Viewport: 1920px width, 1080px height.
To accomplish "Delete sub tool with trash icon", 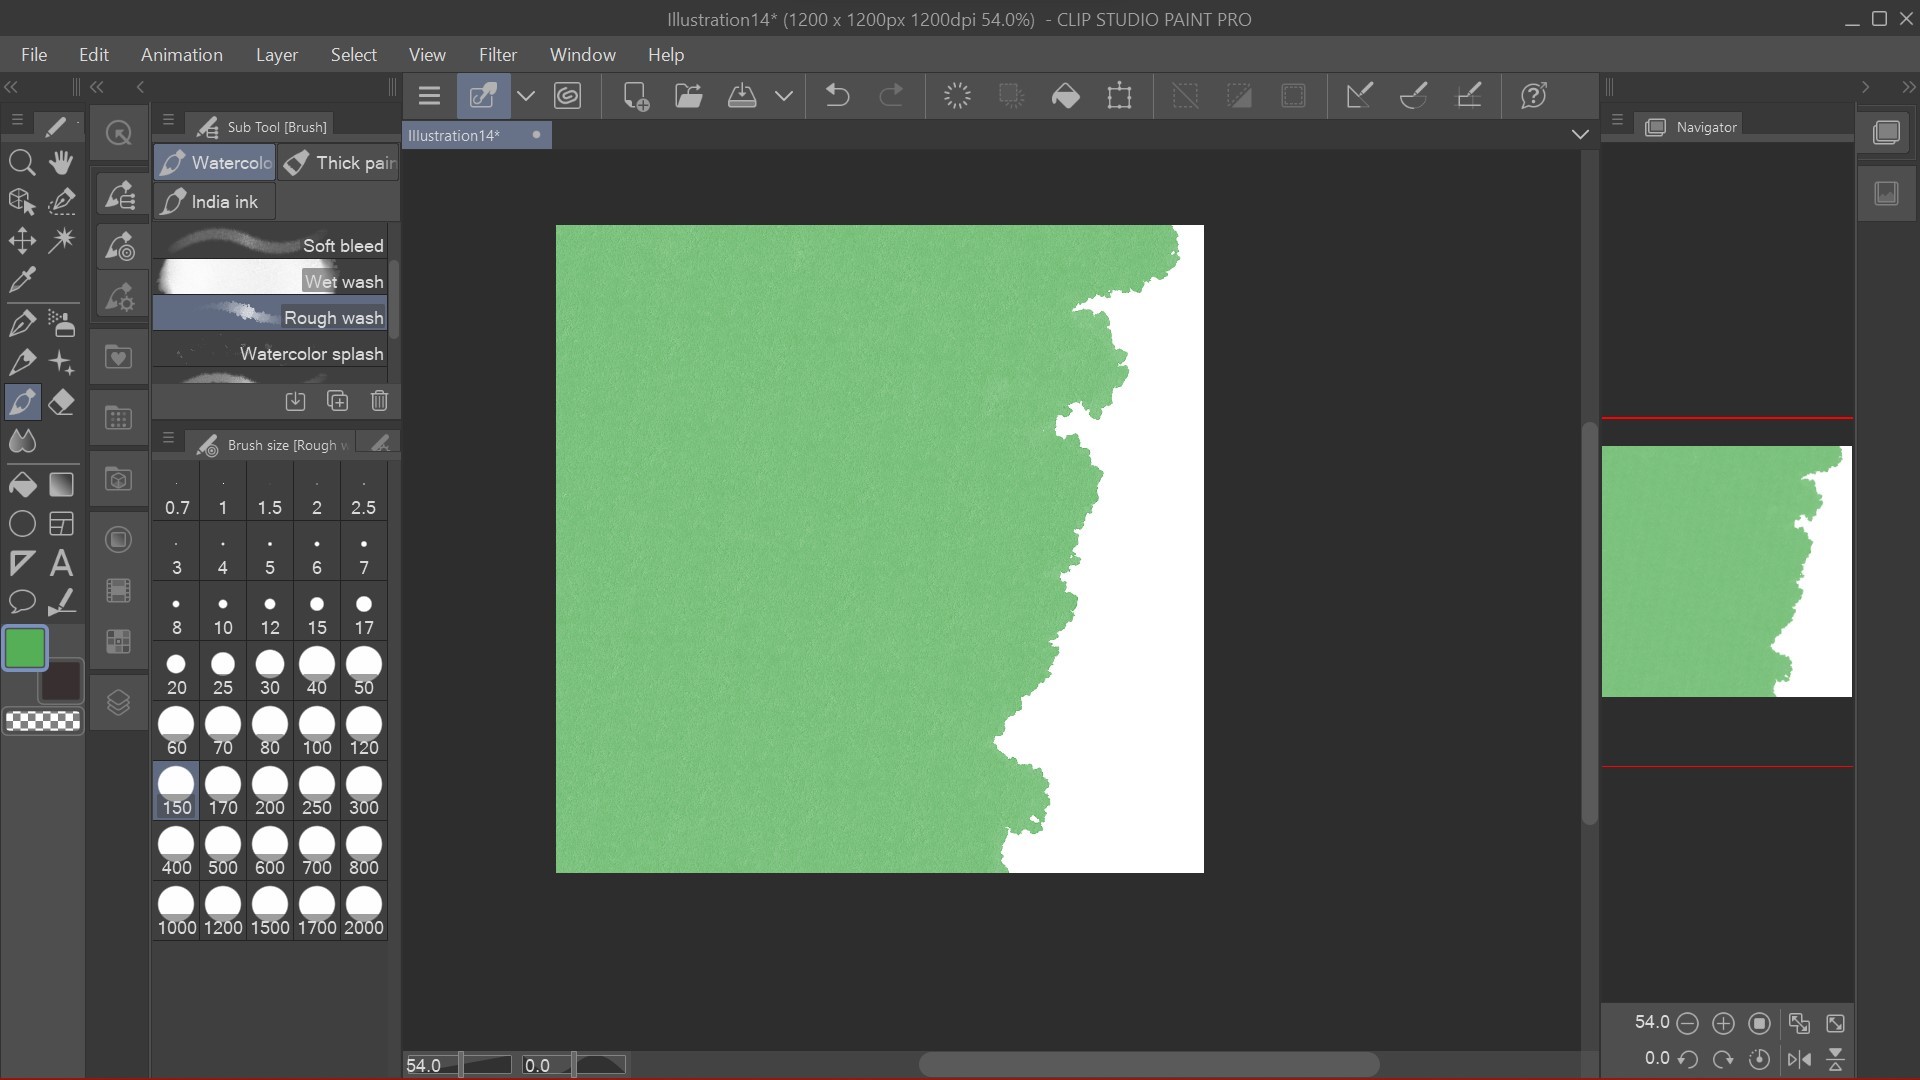I will click(379, 401).
